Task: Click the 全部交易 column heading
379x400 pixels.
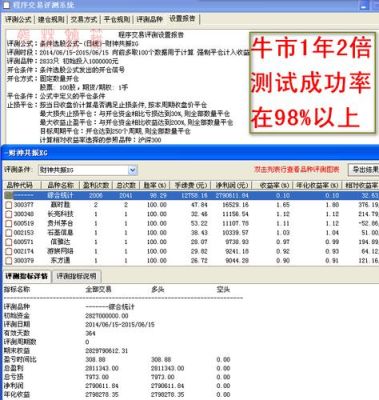Action: [98, 289]
